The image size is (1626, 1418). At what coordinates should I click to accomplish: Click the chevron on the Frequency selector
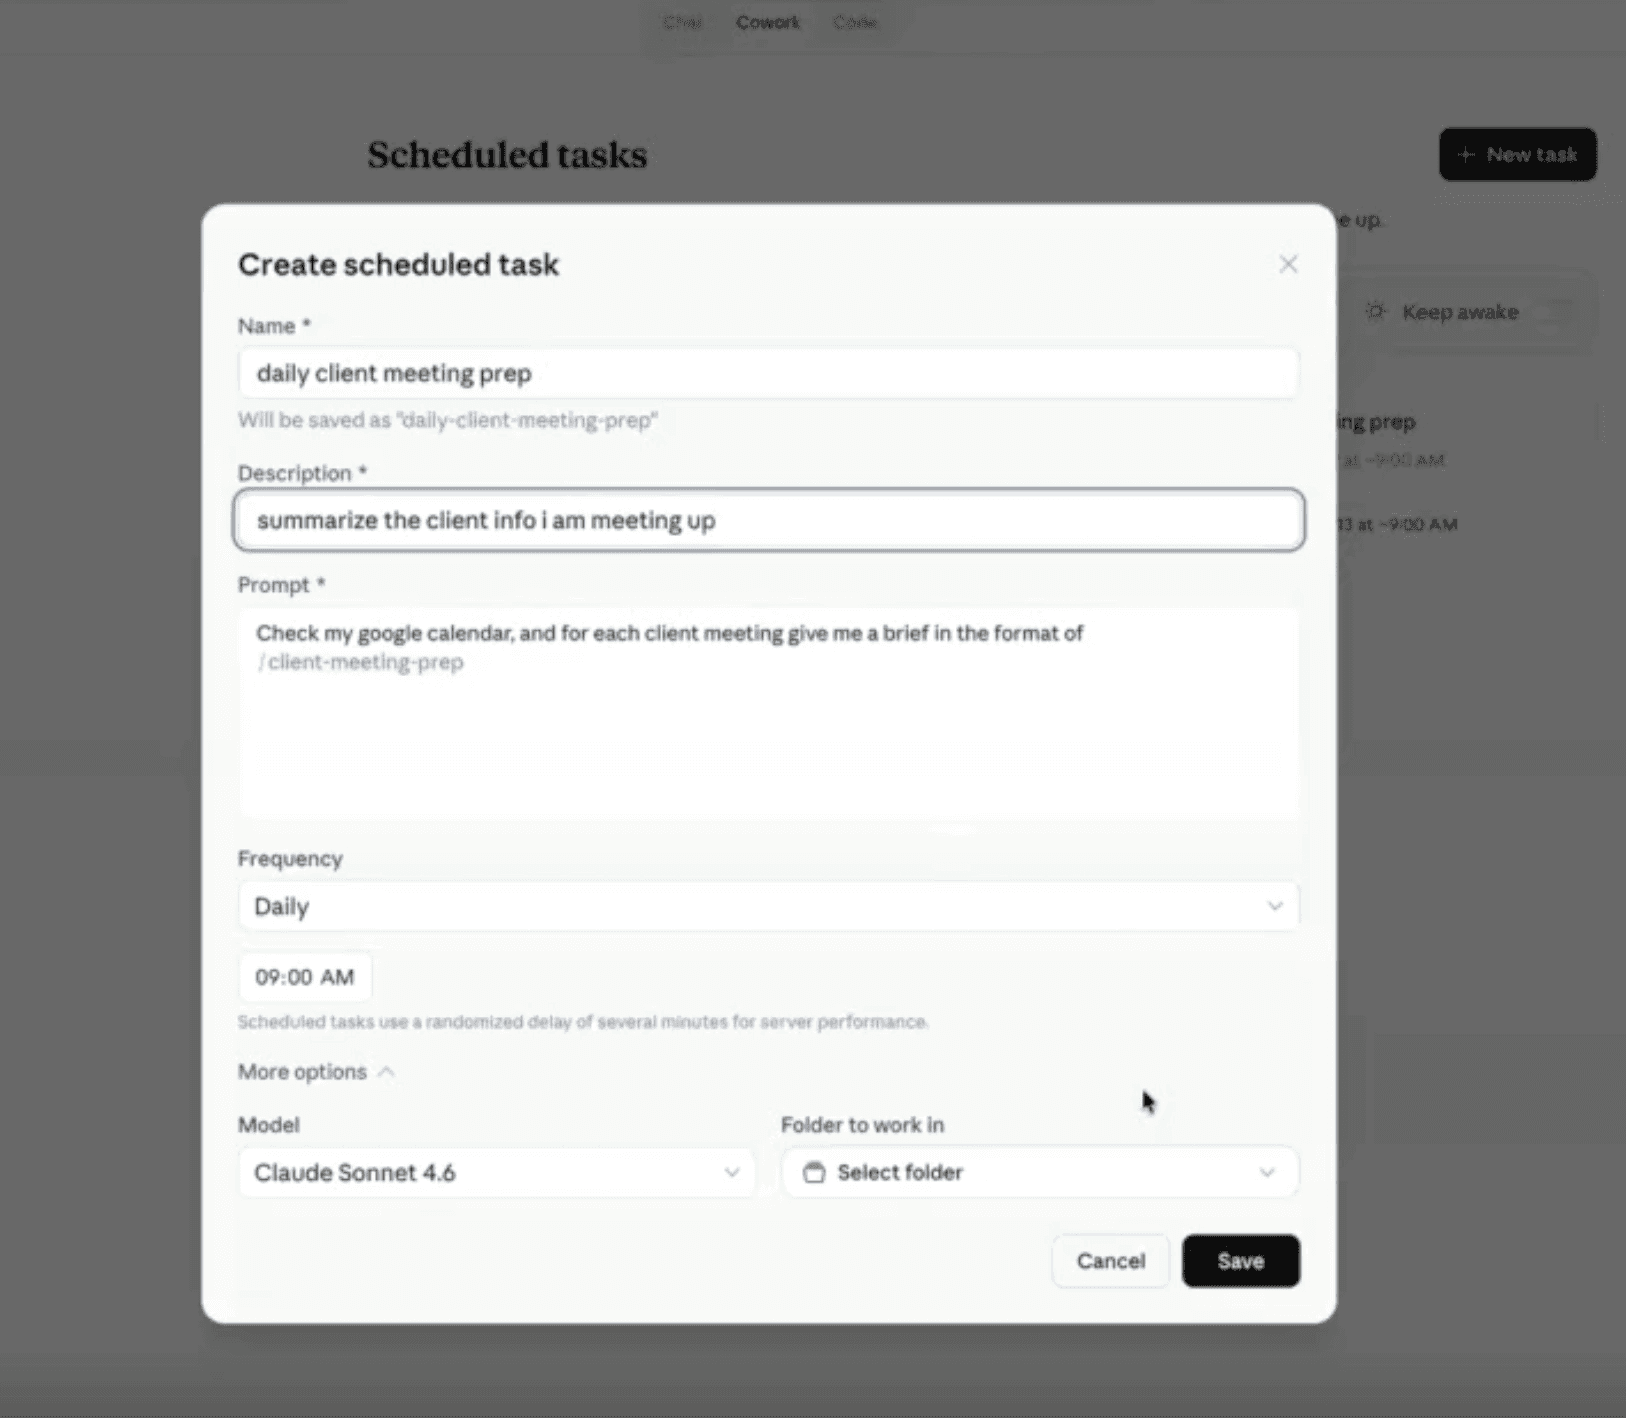pos(1276,905)
